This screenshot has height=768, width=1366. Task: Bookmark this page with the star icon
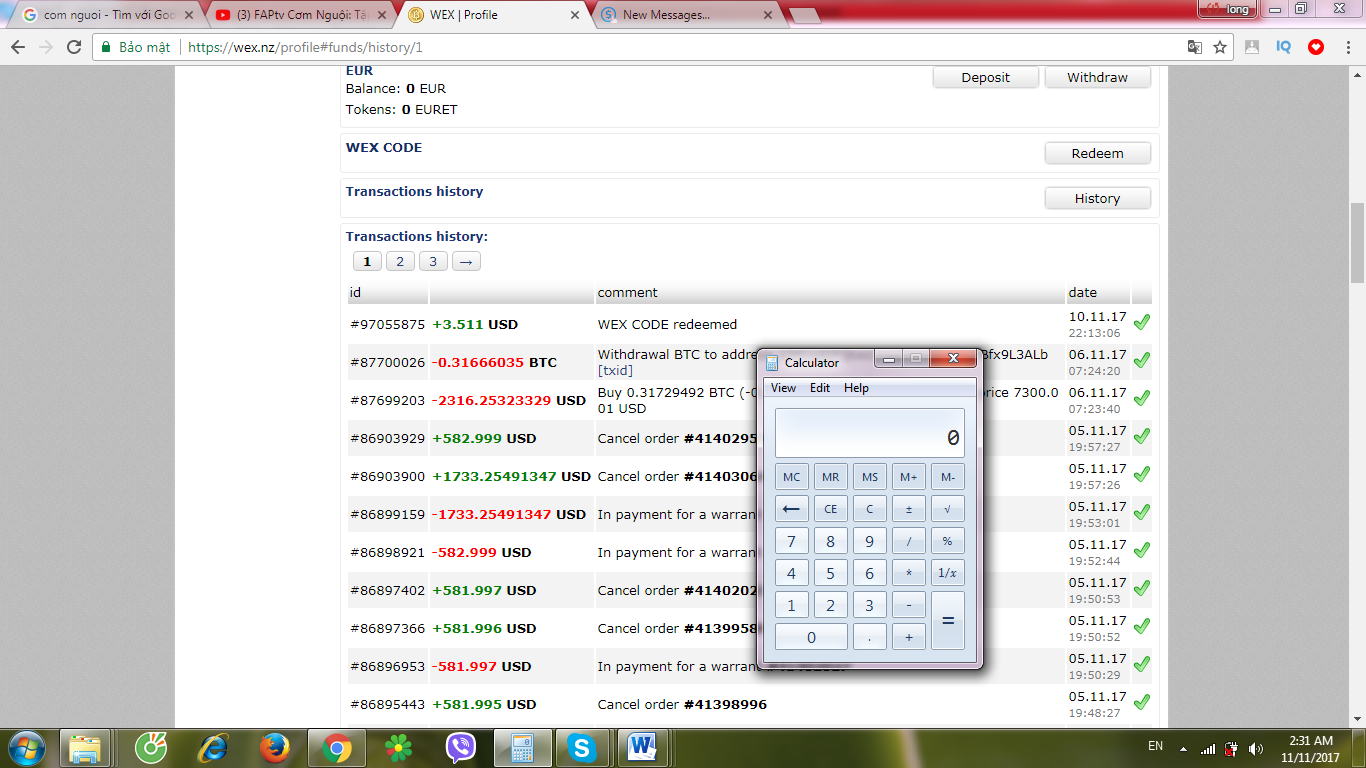click(1220, 47)
